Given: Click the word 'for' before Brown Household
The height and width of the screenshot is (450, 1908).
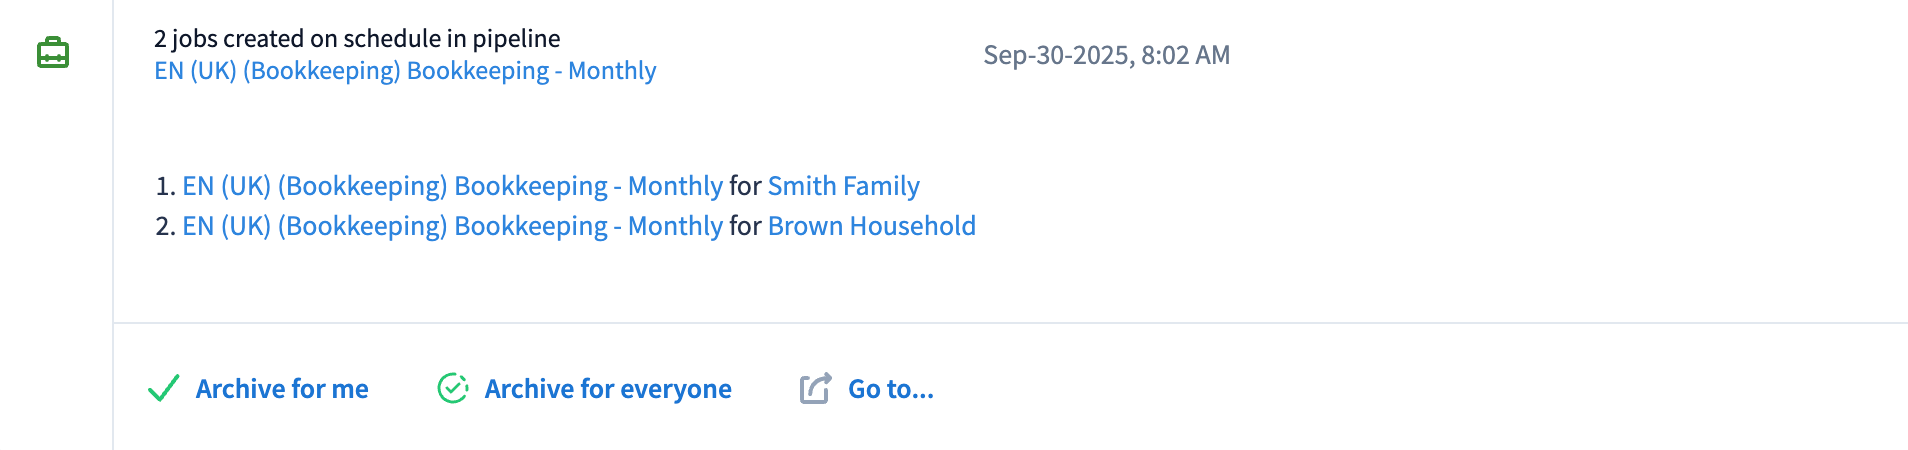Looking at the screenshot, I should point(745,226).
